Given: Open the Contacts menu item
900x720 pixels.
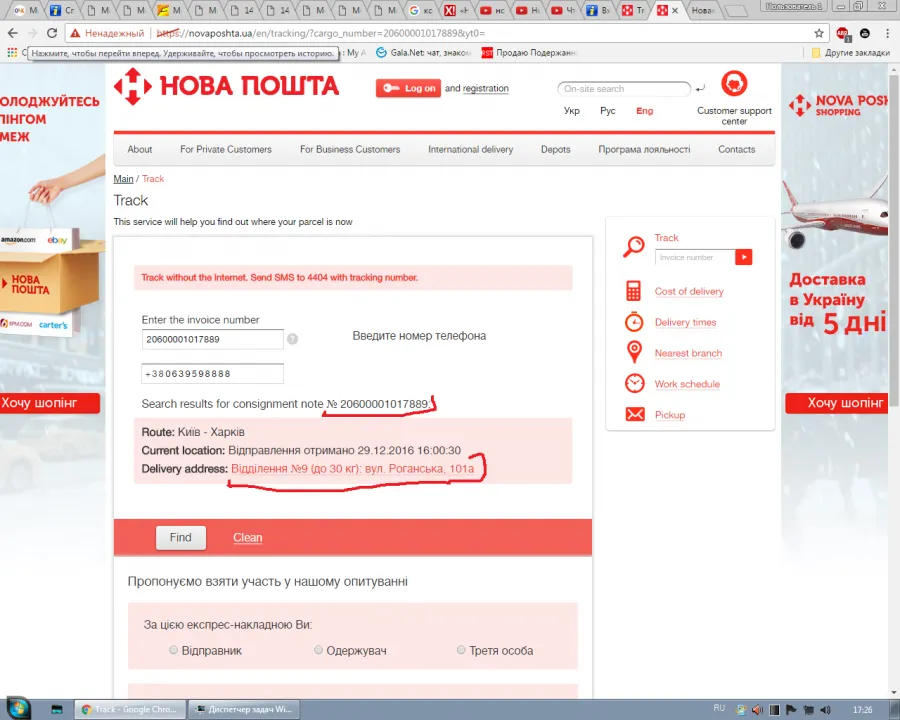Looking at the screenshot, I should [736, 149].
